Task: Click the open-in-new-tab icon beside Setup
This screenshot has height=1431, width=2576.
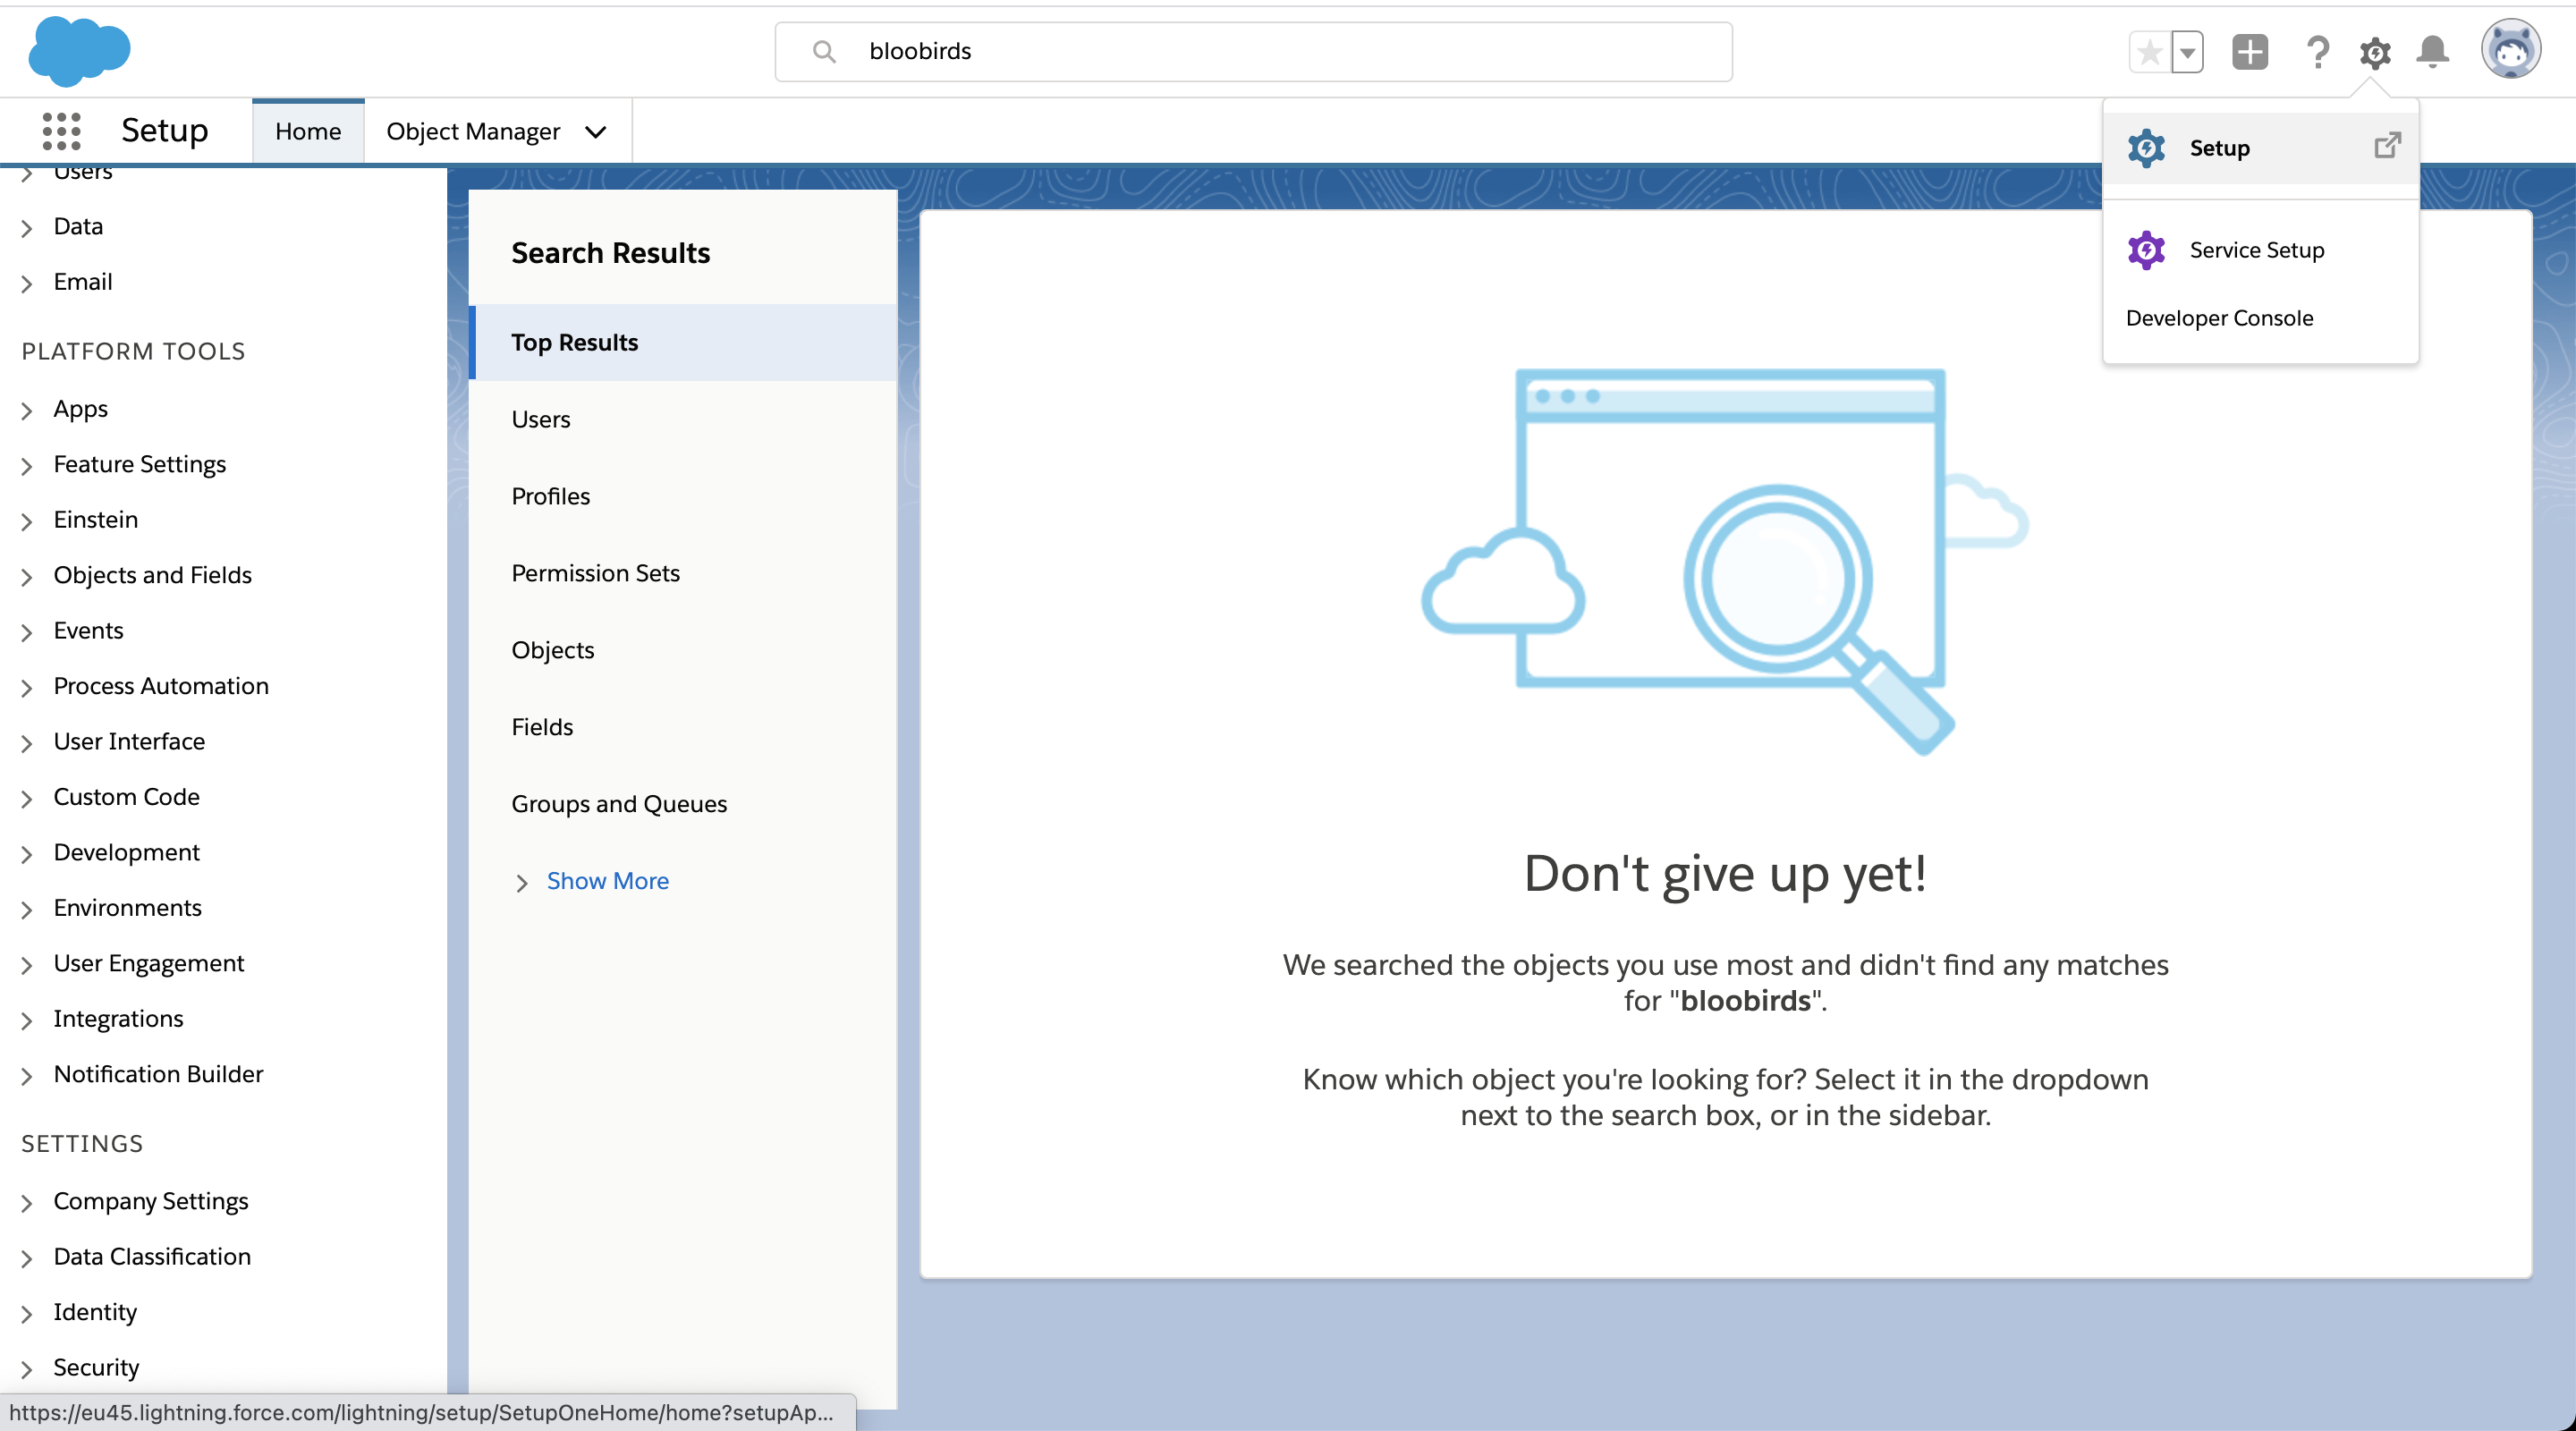Action: [x=2387, y=146]
